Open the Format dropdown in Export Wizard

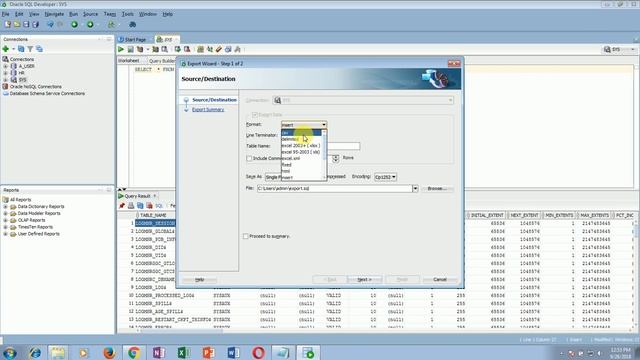click(x=304, y=124)
